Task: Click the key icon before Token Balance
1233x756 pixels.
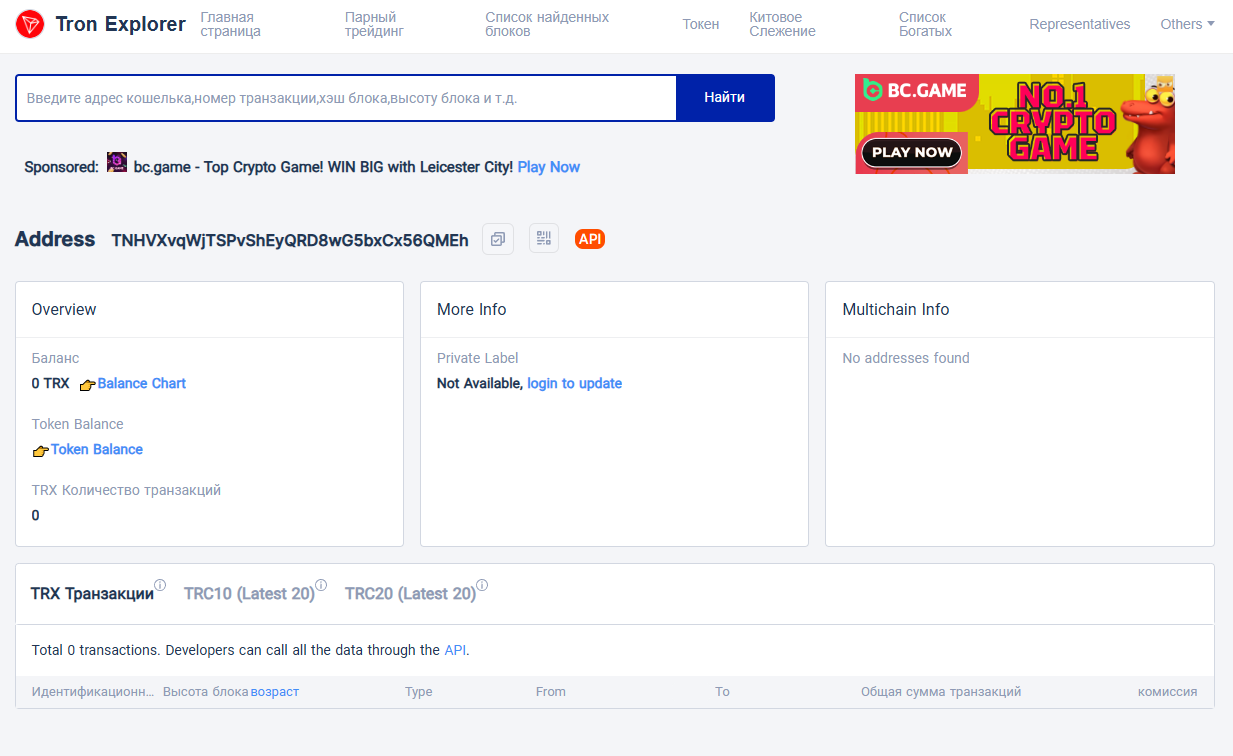Action: [40, 450]
